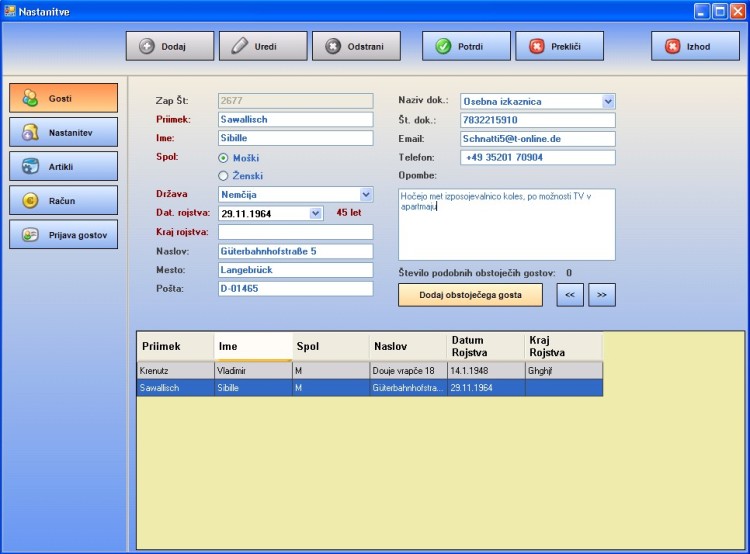Click the Uredi pencil icon
Viewport: 750px width, 554px height.
tap(236, 46)
